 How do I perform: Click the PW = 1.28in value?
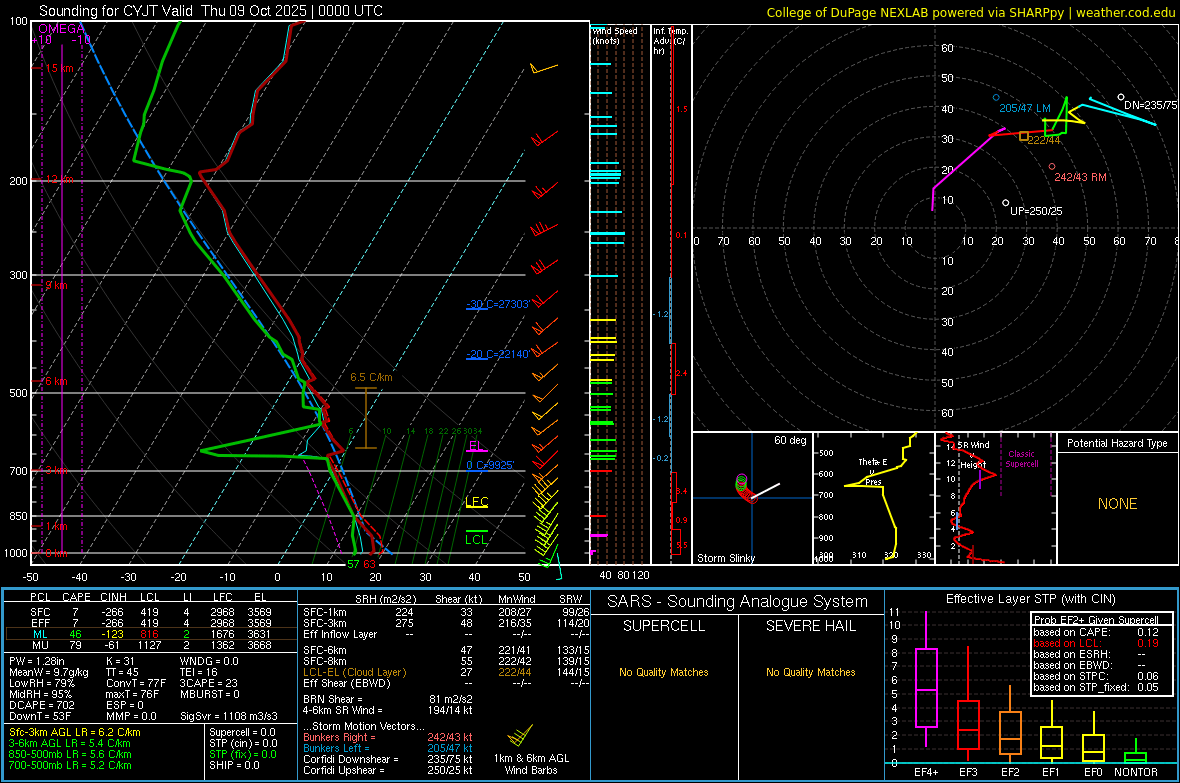(x=37, y=661)
